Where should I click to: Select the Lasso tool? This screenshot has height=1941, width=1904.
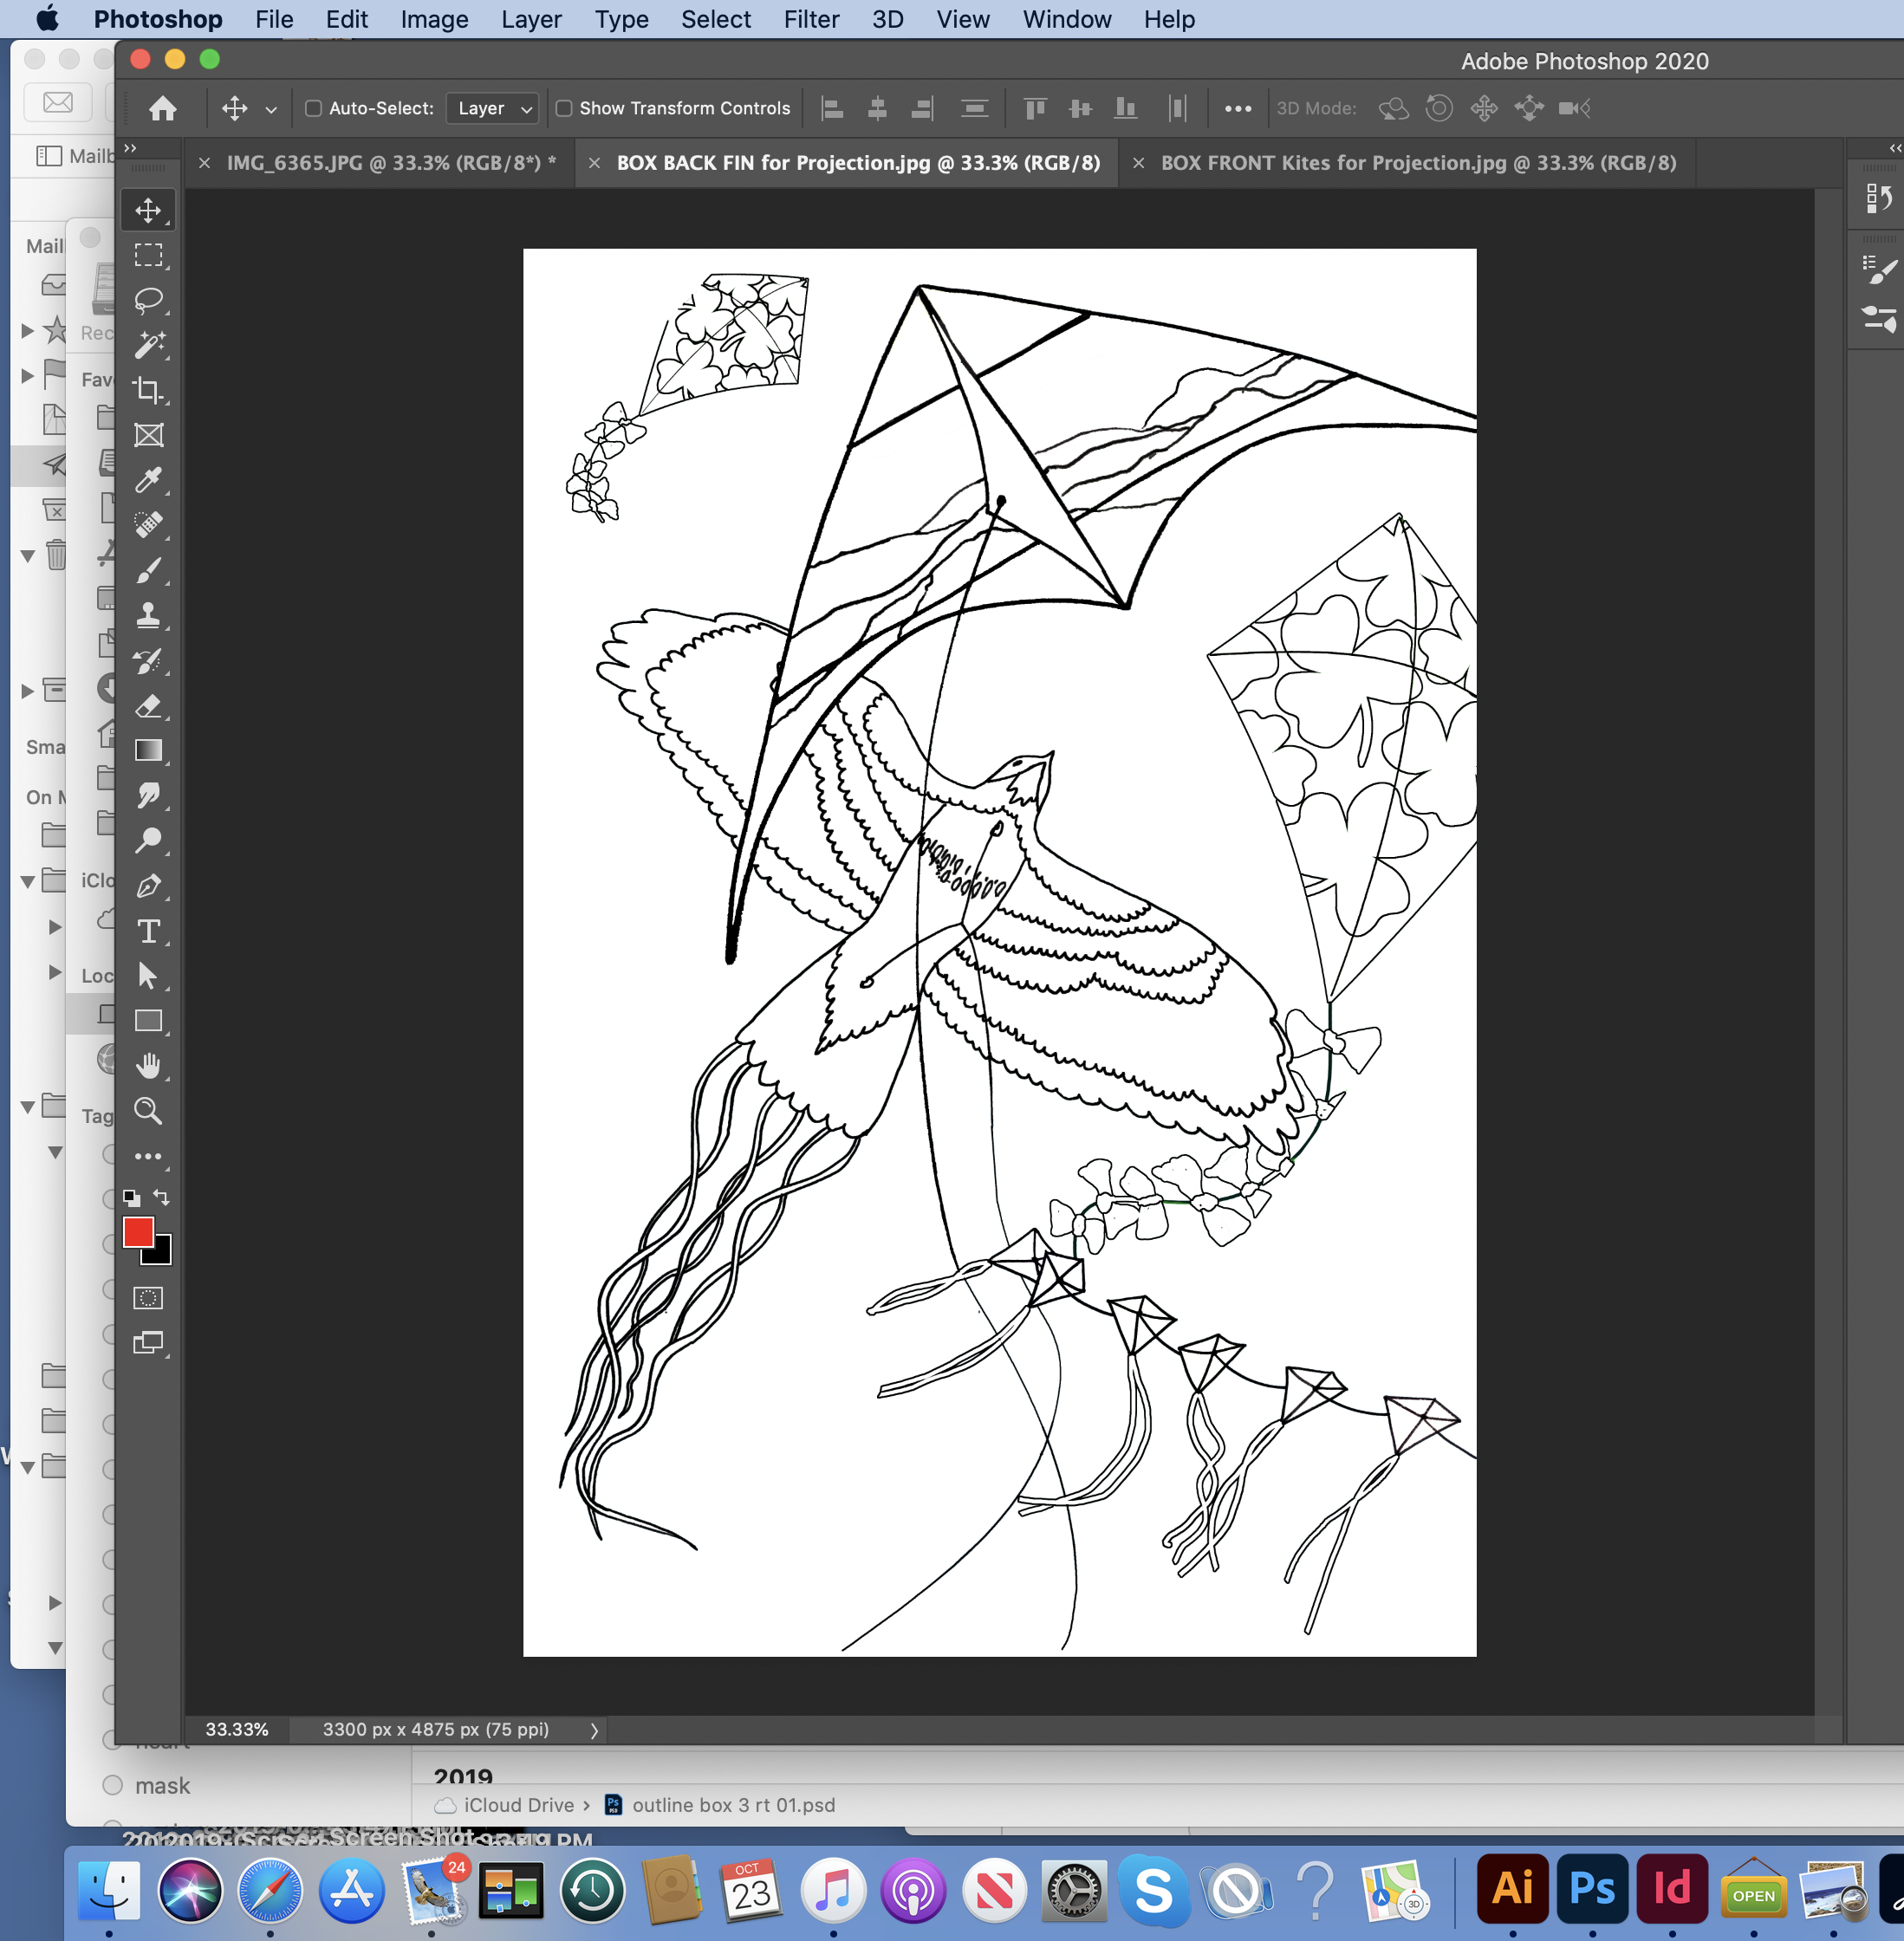(x=148, y=299)
